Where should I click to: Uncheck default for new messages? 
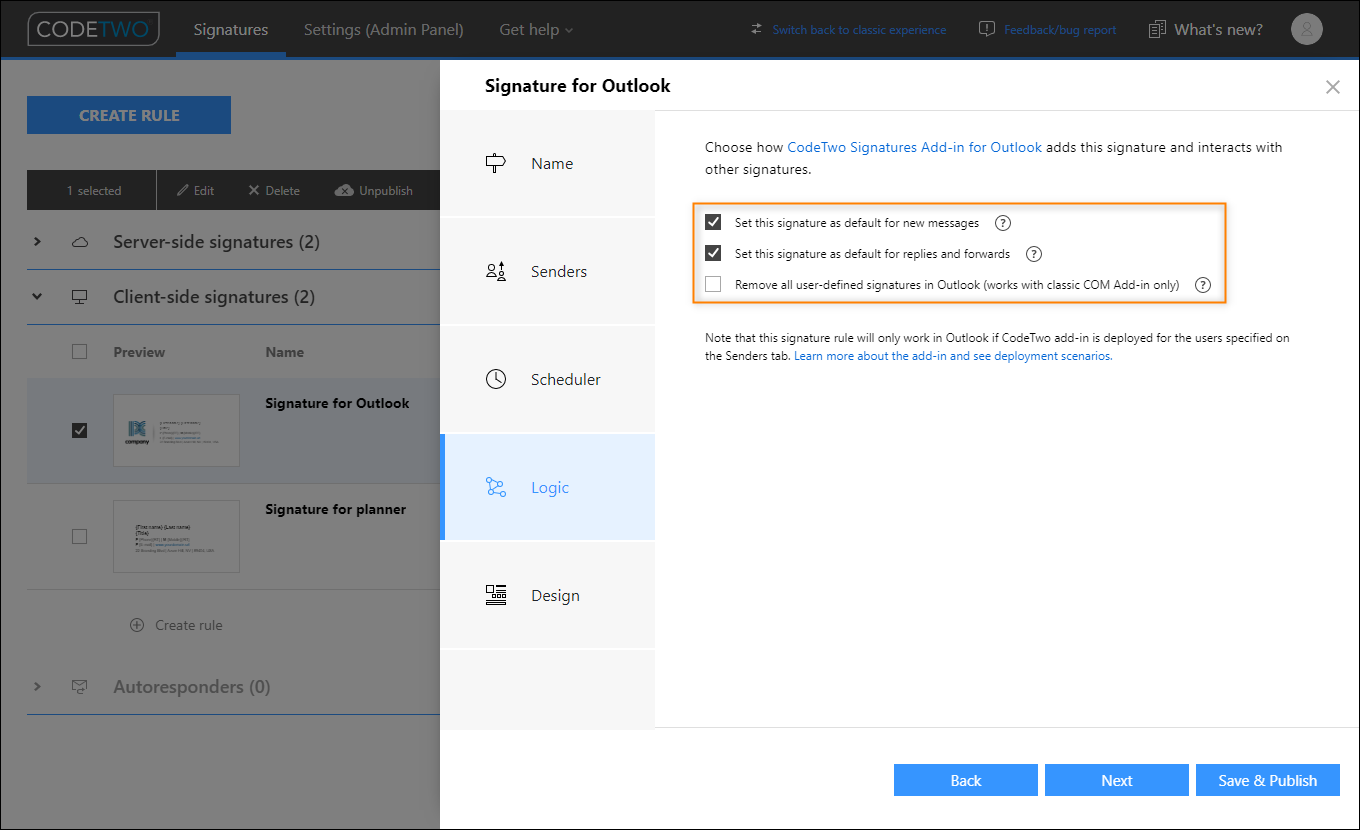click(x=713, y=222)
